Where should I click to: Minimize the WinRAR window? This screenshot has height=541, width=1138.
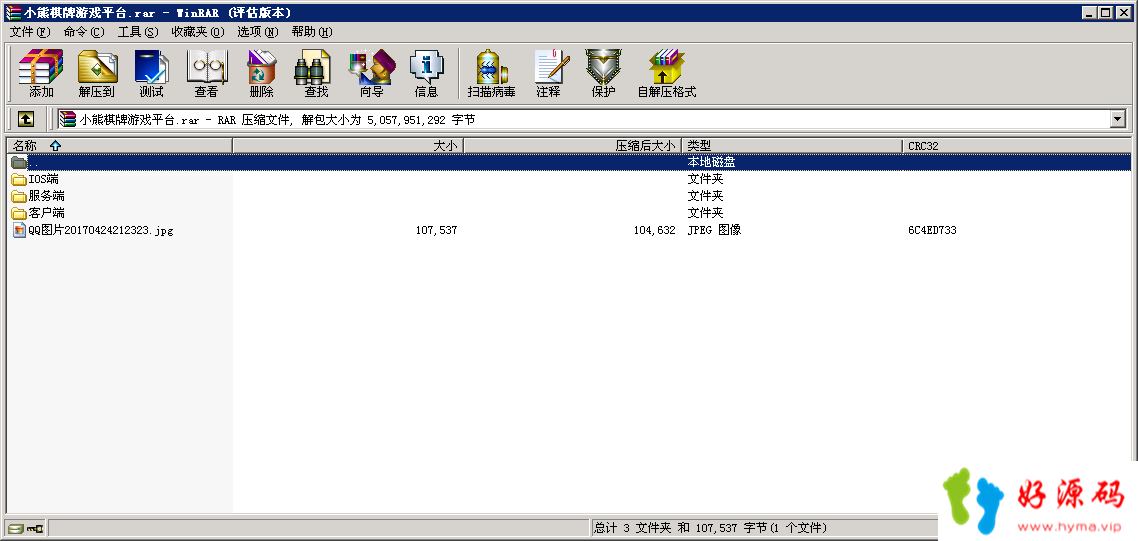pos(1089,12)
